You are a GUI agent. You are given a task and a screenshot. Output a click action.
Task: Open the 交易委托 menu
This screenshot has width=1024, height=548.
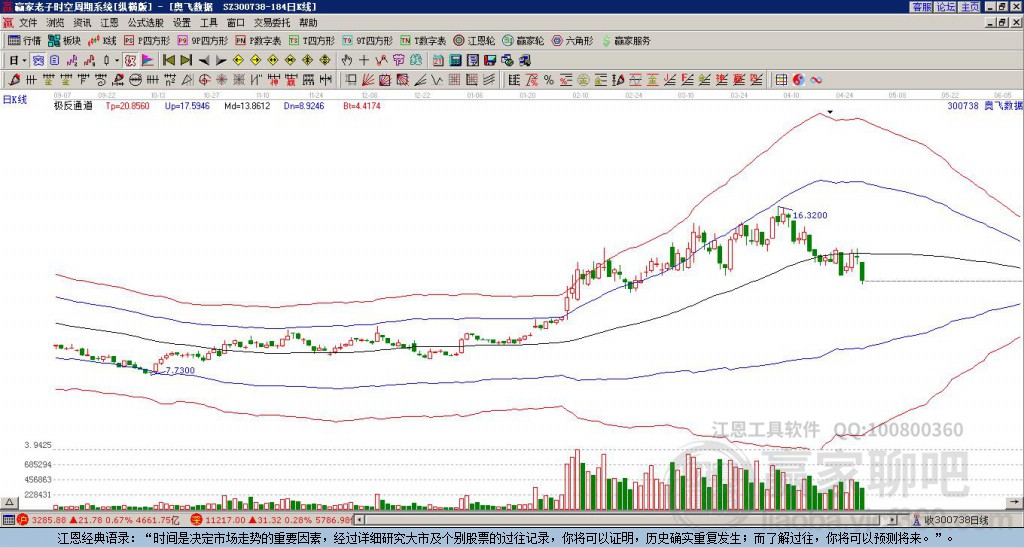[x=272, y=23]
